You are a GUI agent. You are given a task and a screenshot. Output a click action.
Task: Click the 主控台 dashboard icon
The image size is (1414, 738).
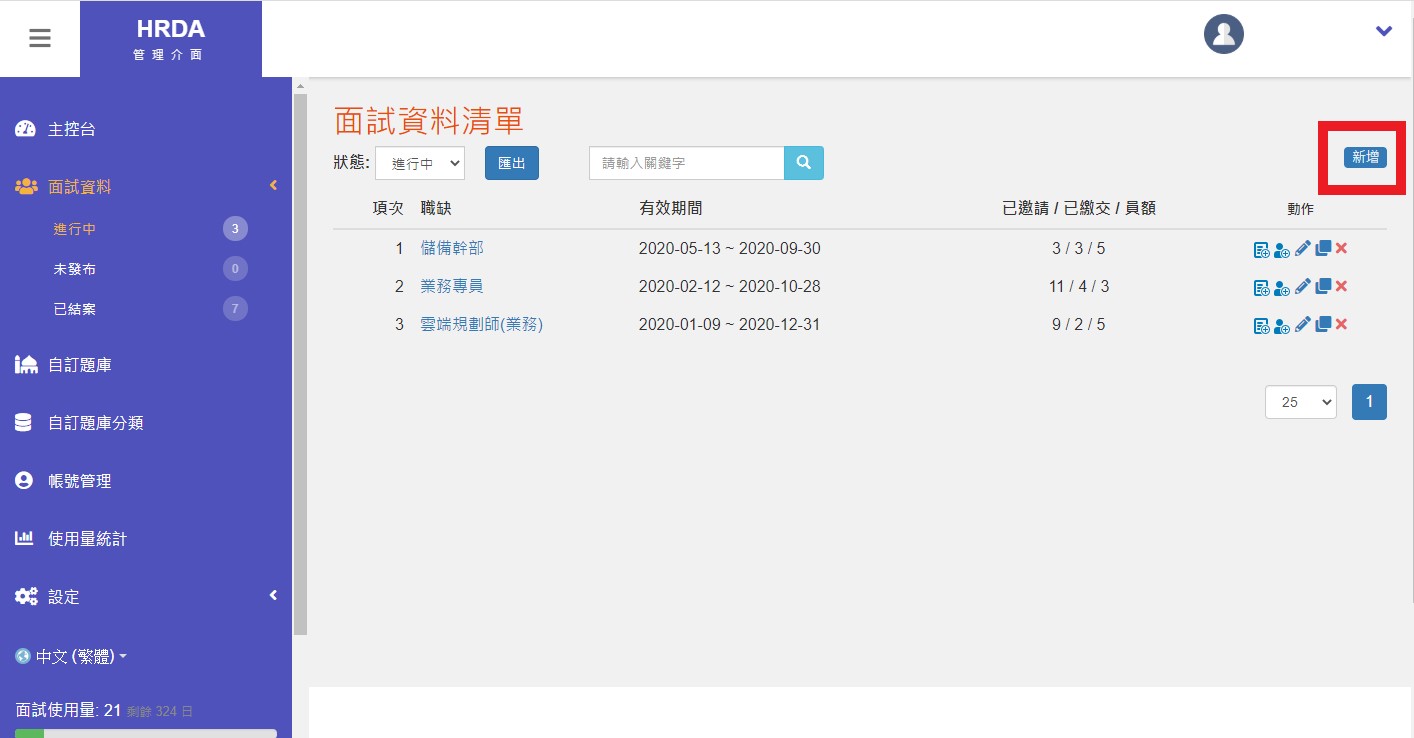pos(25,128)
